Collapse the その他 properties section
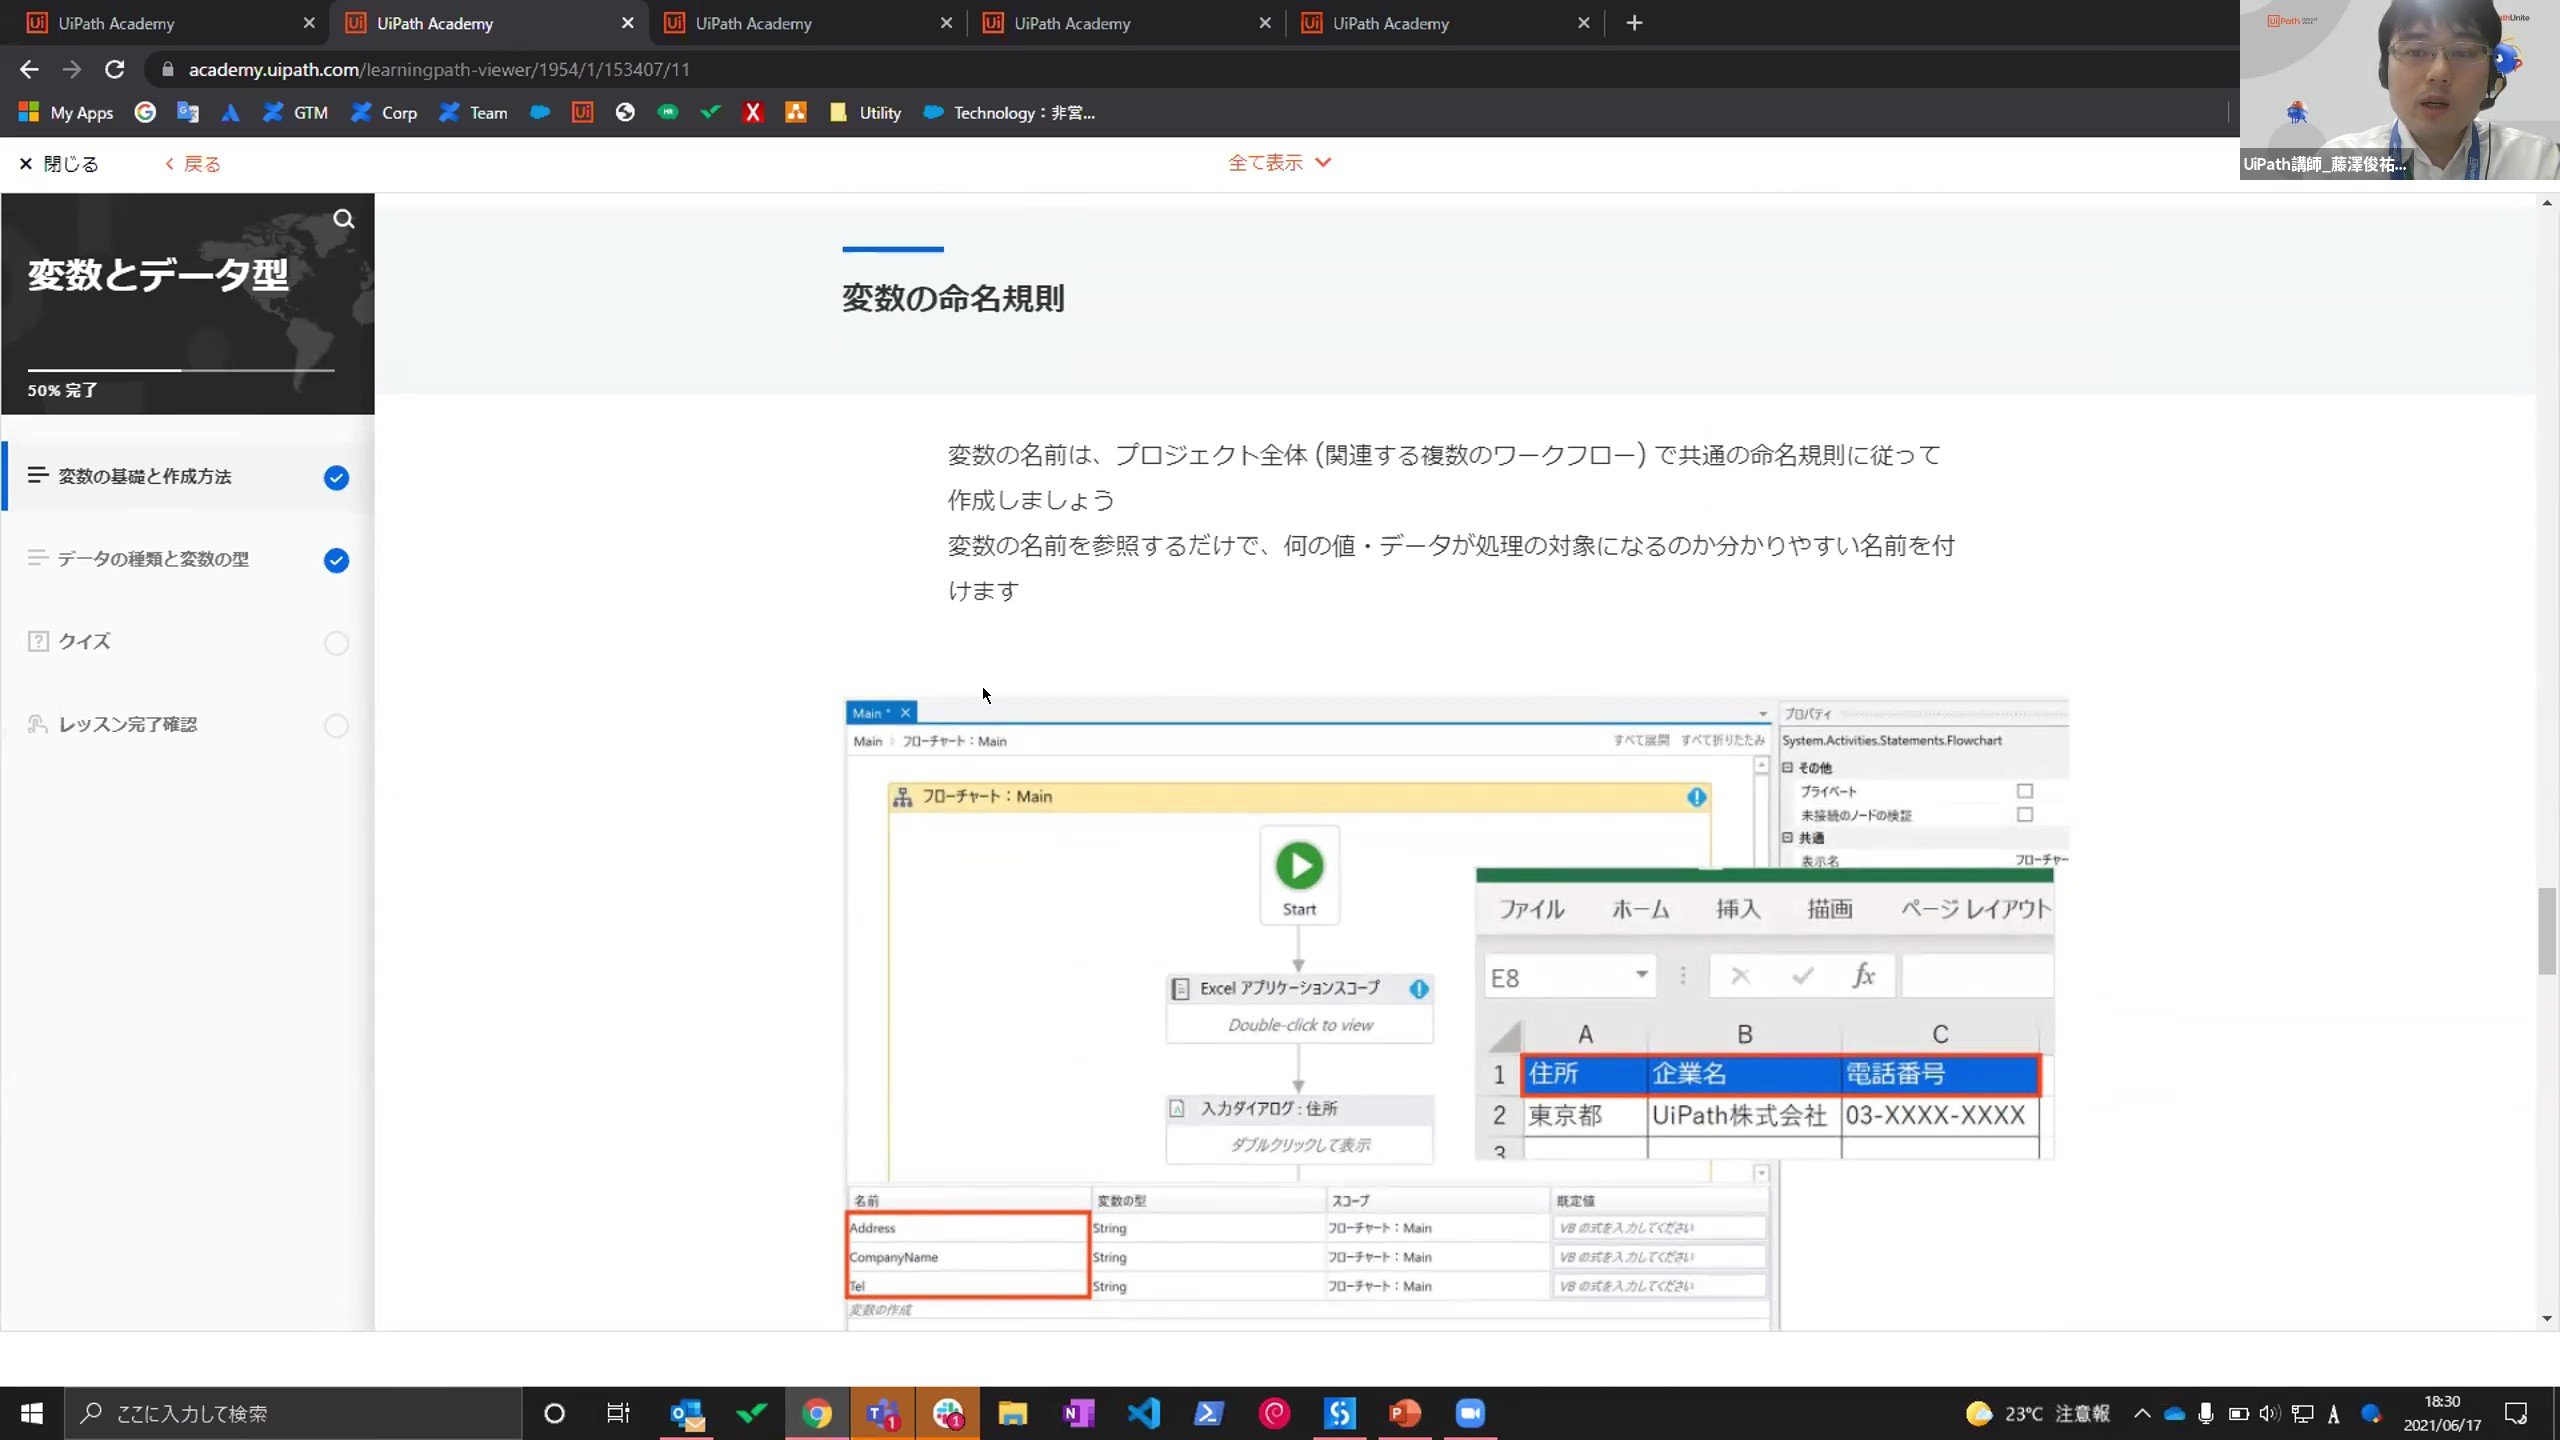 1788,768
